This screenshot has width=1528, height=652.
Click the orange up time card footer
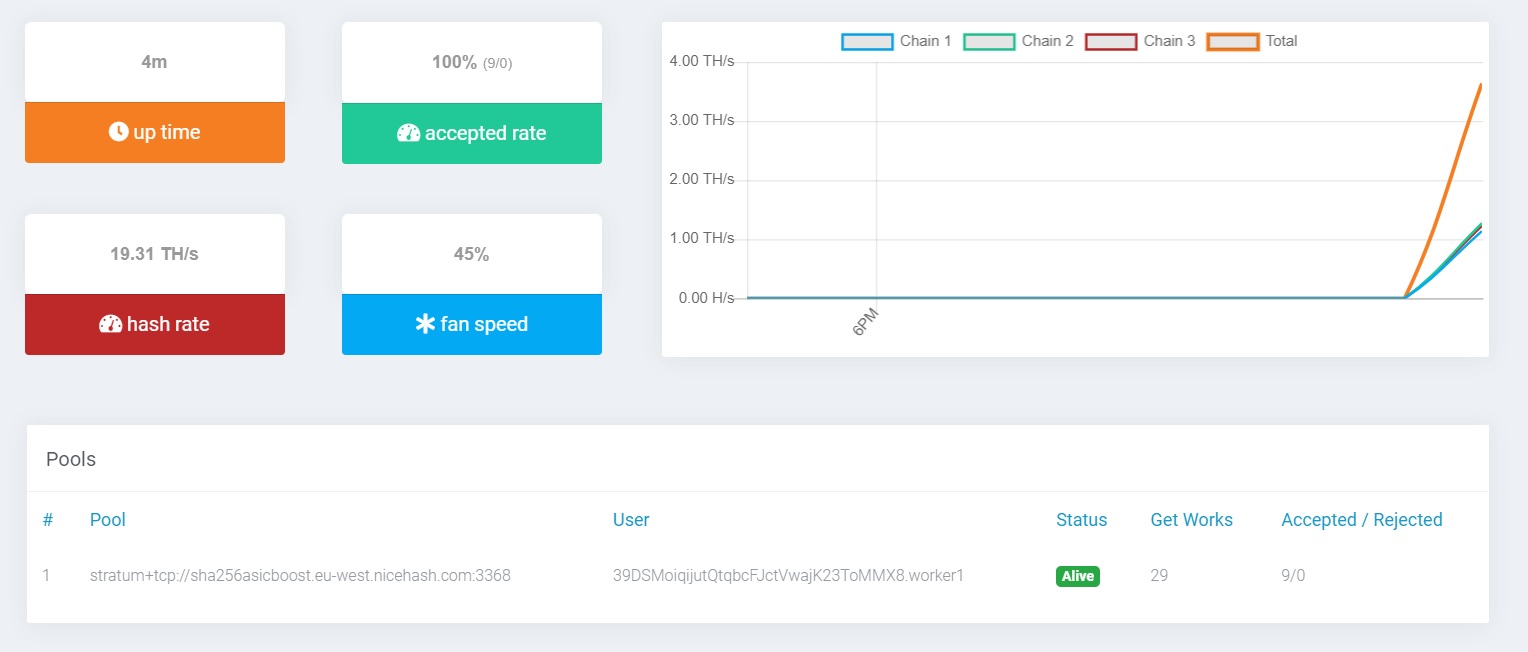[x=155, y=132]
